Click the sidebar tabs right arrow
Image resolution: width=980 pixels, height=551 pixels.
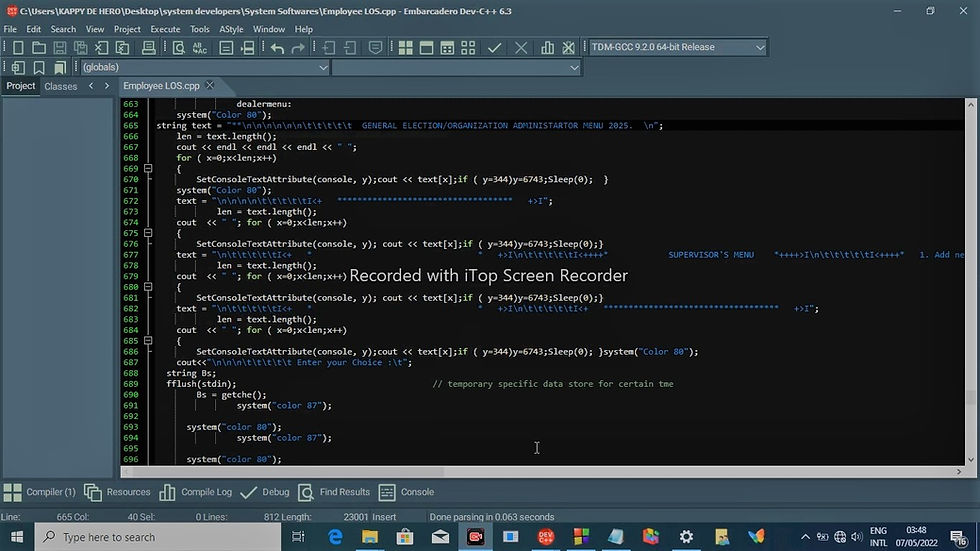coord(107,86)
